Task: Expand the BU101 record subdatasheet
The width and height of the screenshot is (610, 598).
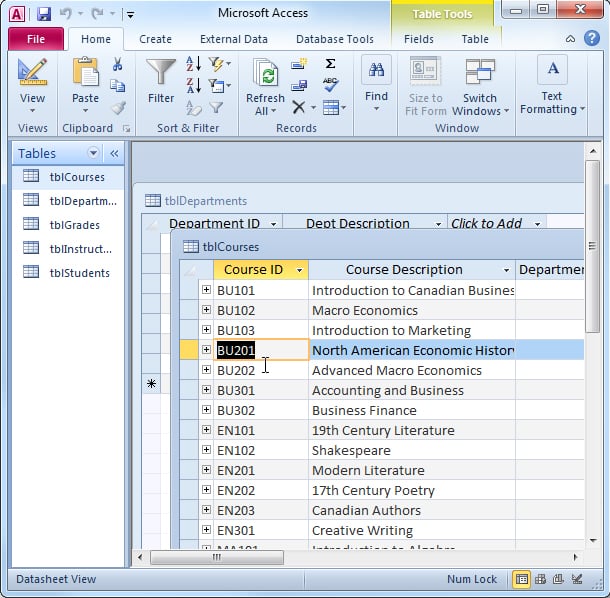Action: pos(207,290)
